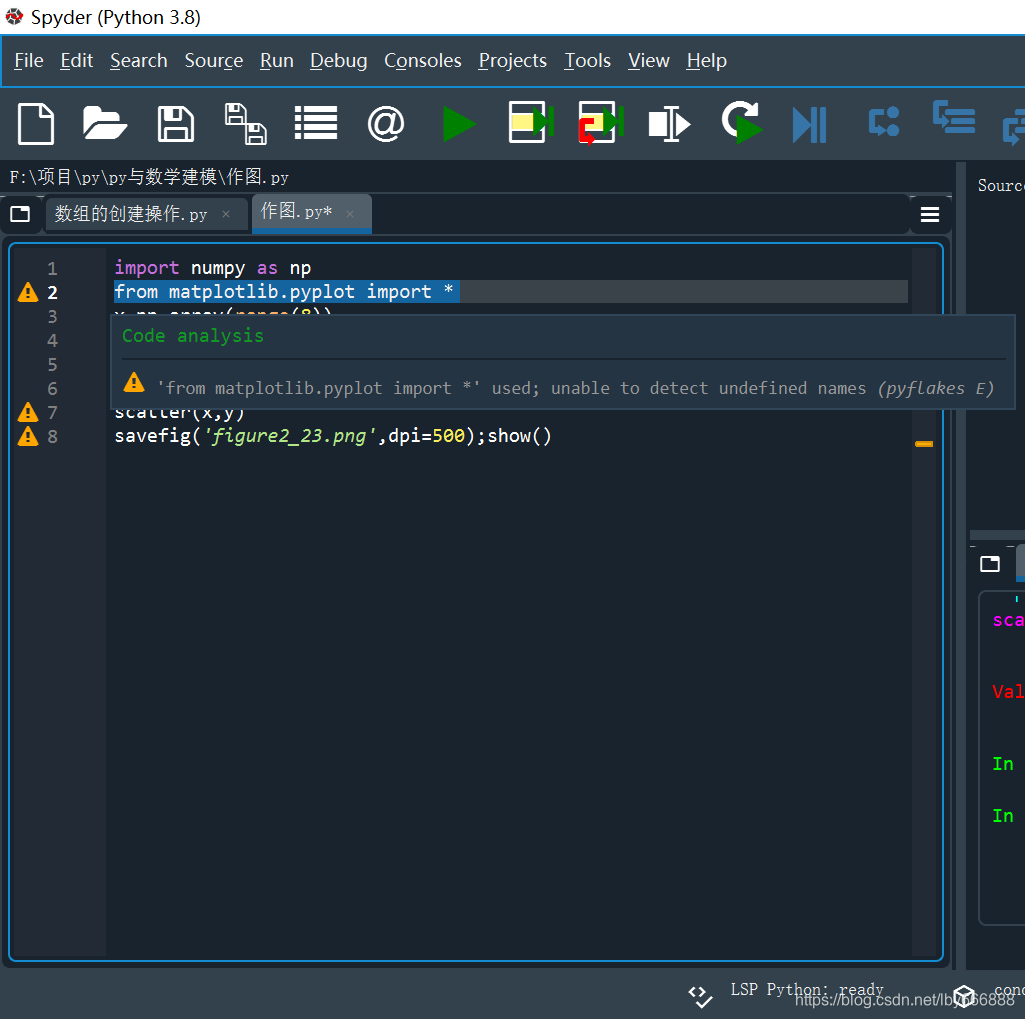1025x1019 pixels.
Task: Click the pyflakes warning message text
Action: [576, 388]
